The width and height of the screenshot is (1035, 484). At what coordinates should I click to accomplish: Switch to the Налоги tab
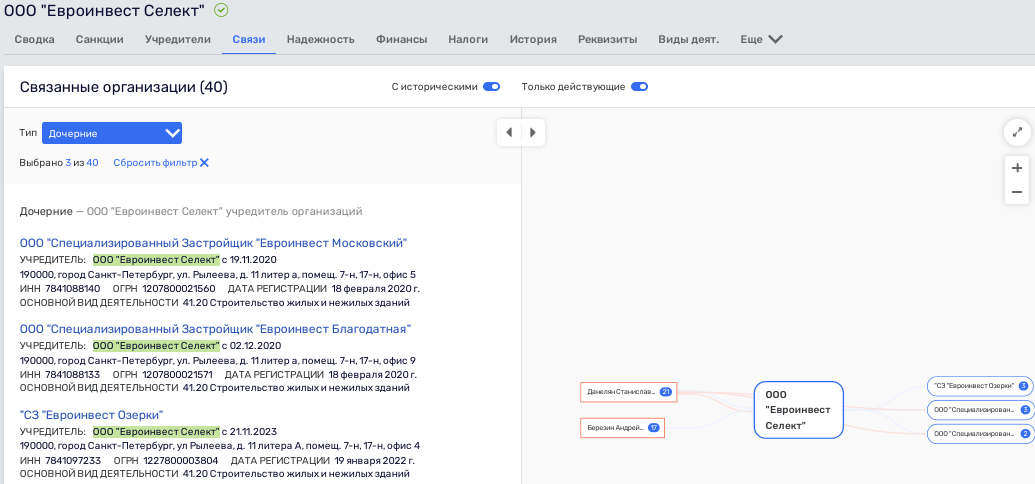coord(468,39)
